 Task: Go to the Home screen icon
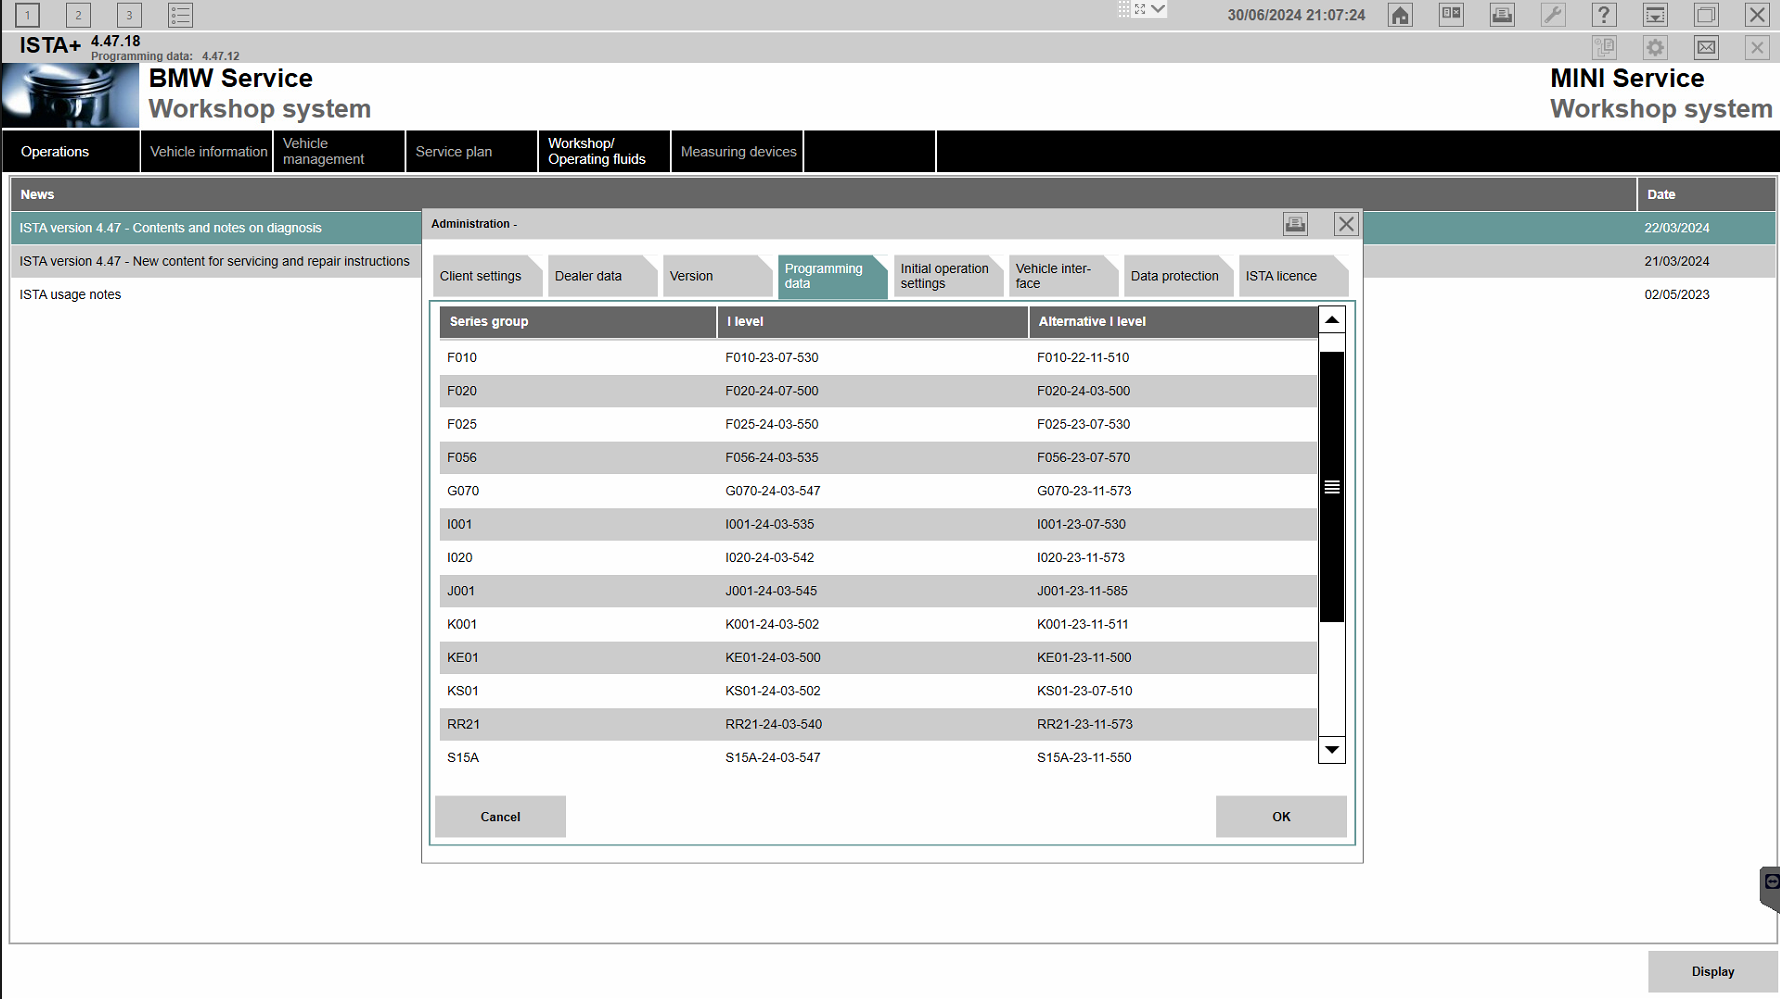click(x=1400, y=15)
